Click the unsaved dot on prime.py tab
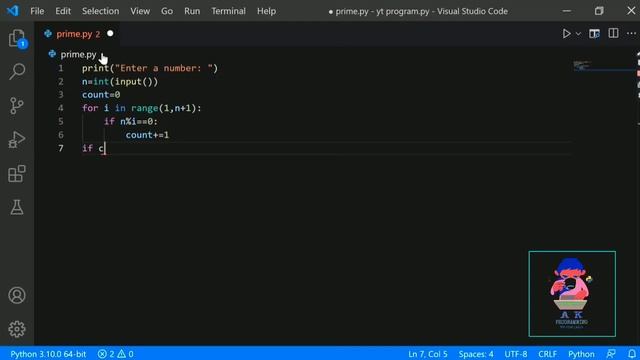640x360 pixels. 110,33
